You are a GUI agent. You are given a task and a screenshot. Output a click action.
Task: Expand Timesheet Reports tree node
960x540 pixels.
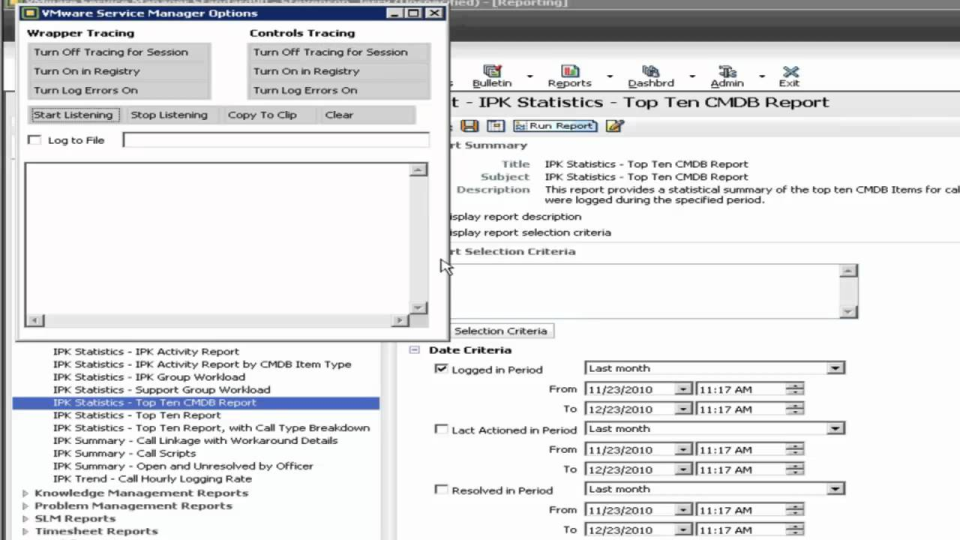[x=25, y=531]
